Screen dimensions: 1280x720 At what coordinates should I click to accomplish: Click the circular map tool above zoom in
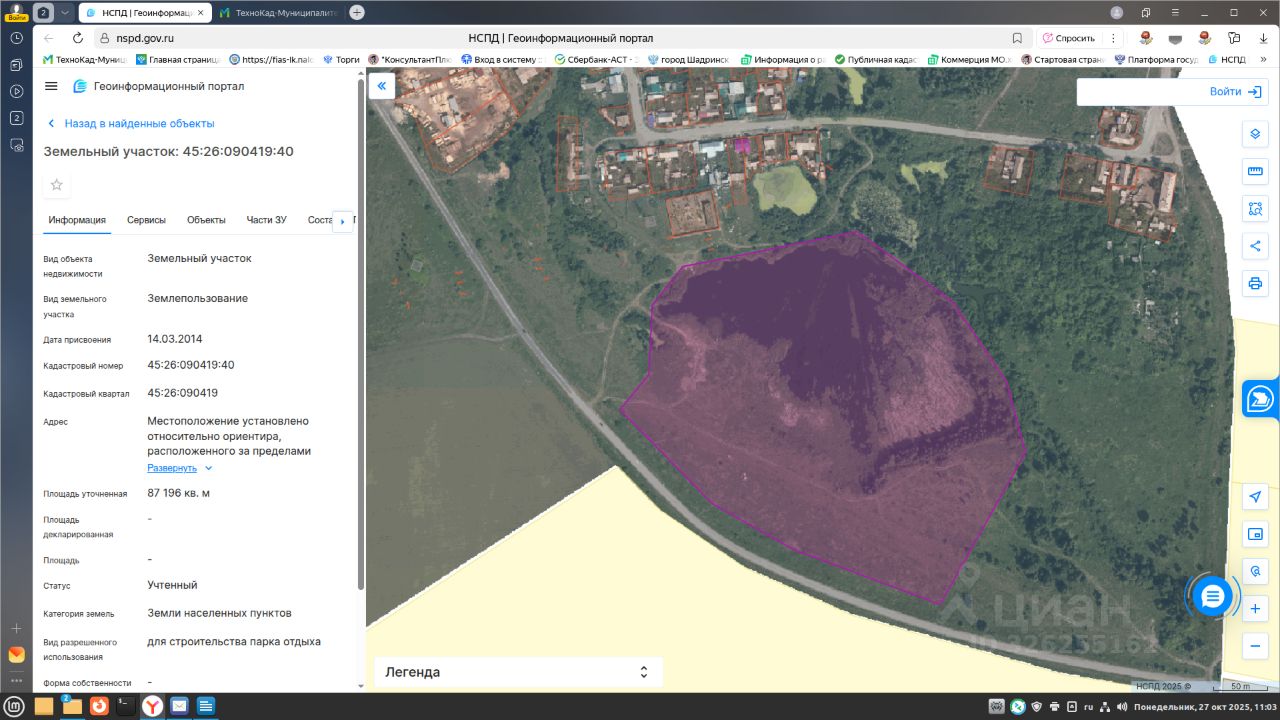(x=1255, y=571)
